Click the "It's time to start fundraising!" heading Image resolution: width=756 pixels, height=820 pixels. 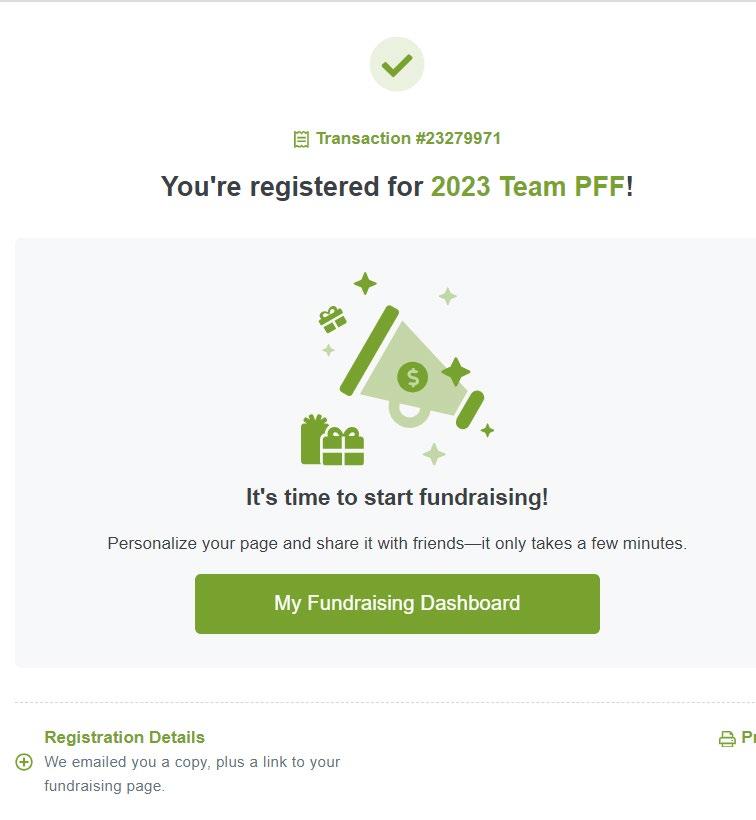click(397, 497)
